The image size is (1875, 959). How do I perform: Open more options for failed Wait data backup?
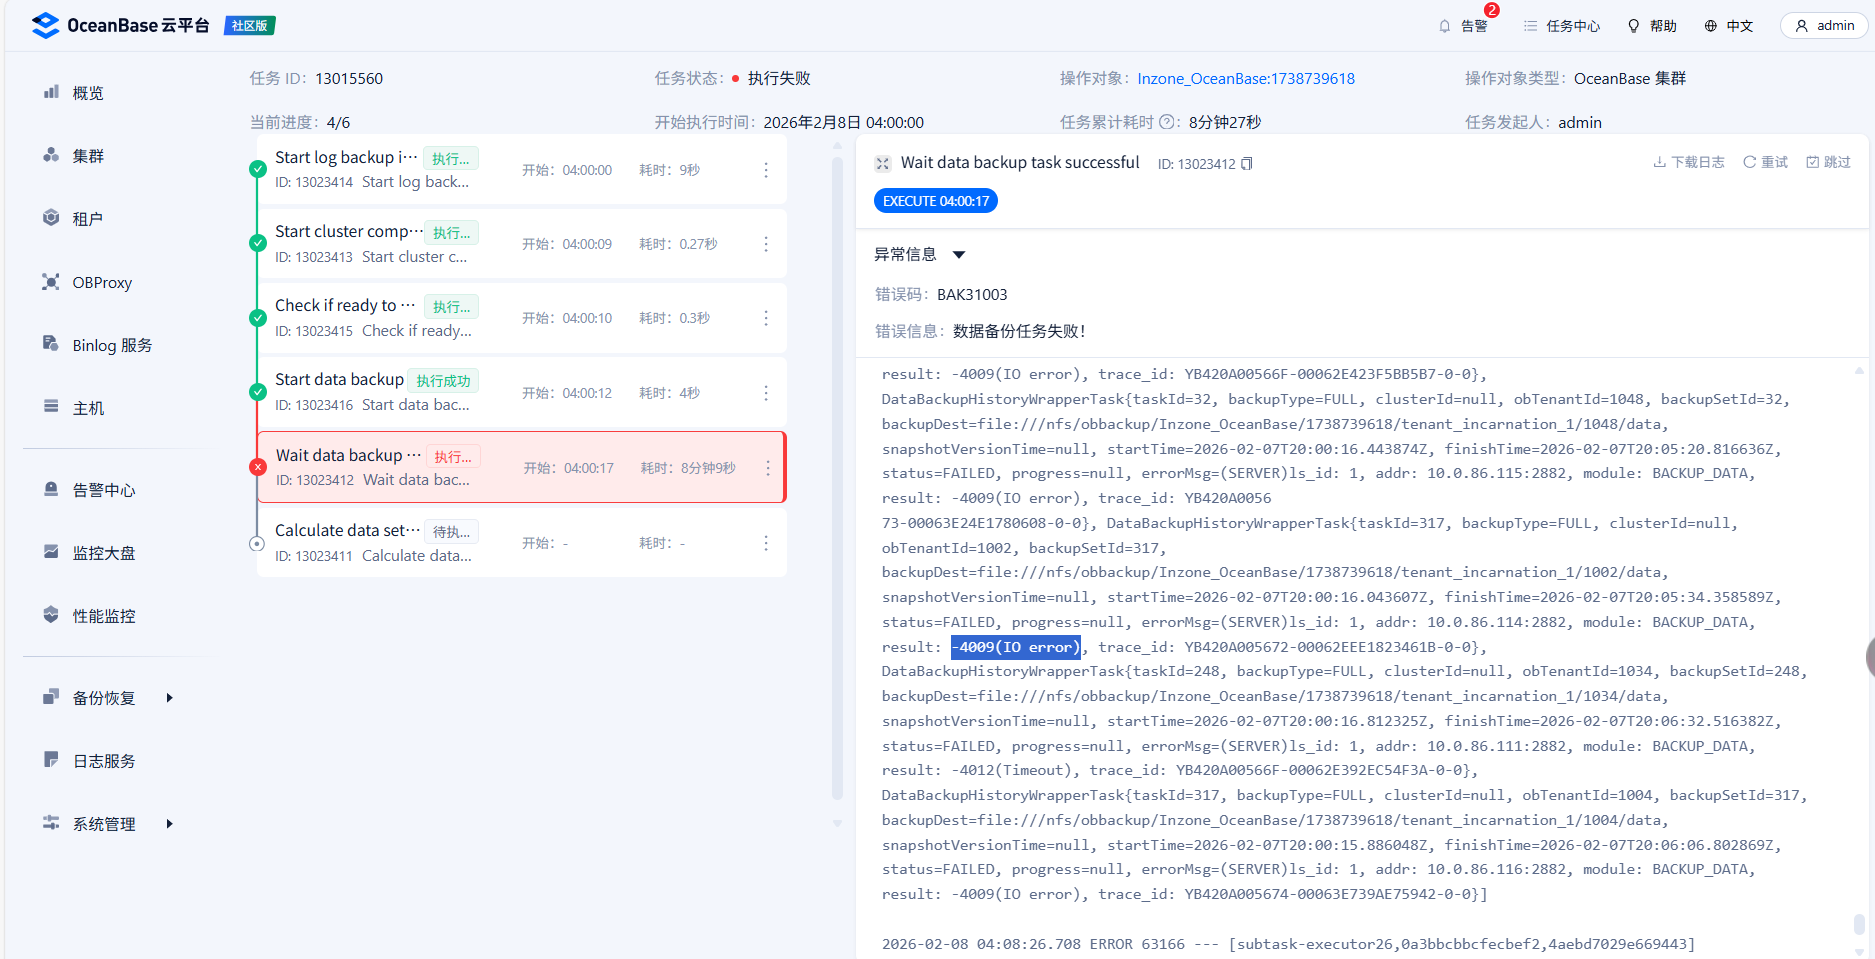[767, 468]
